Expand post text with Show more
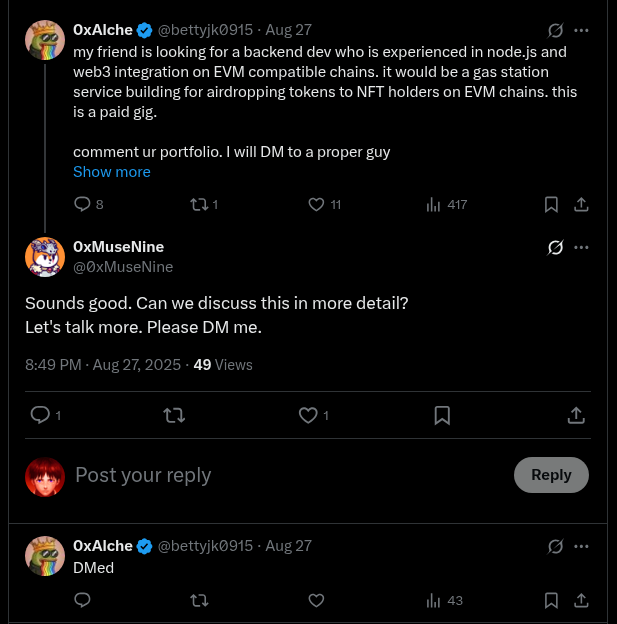Viewport: 617px width, 624px height. pyautogui.click(x=112, y=172)
